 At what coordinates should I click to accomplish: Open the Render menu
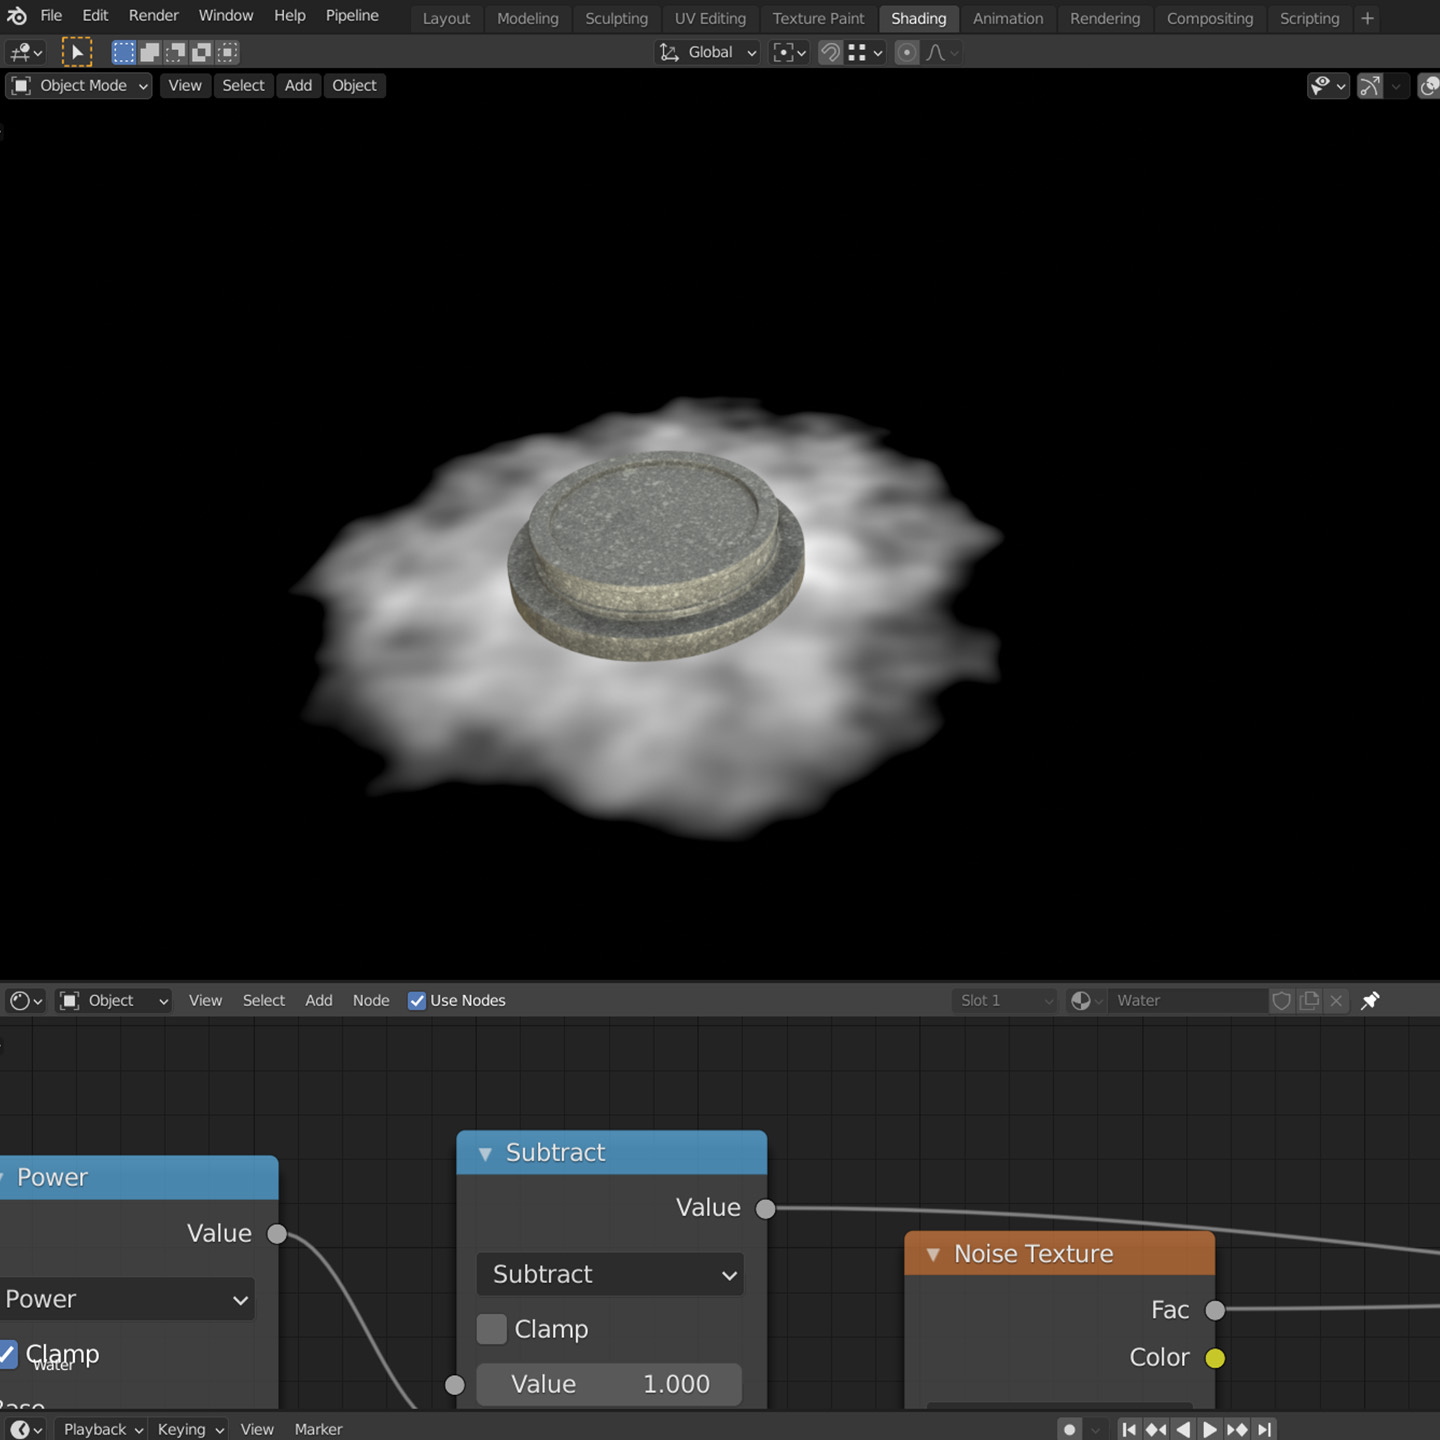coord(153,15)
